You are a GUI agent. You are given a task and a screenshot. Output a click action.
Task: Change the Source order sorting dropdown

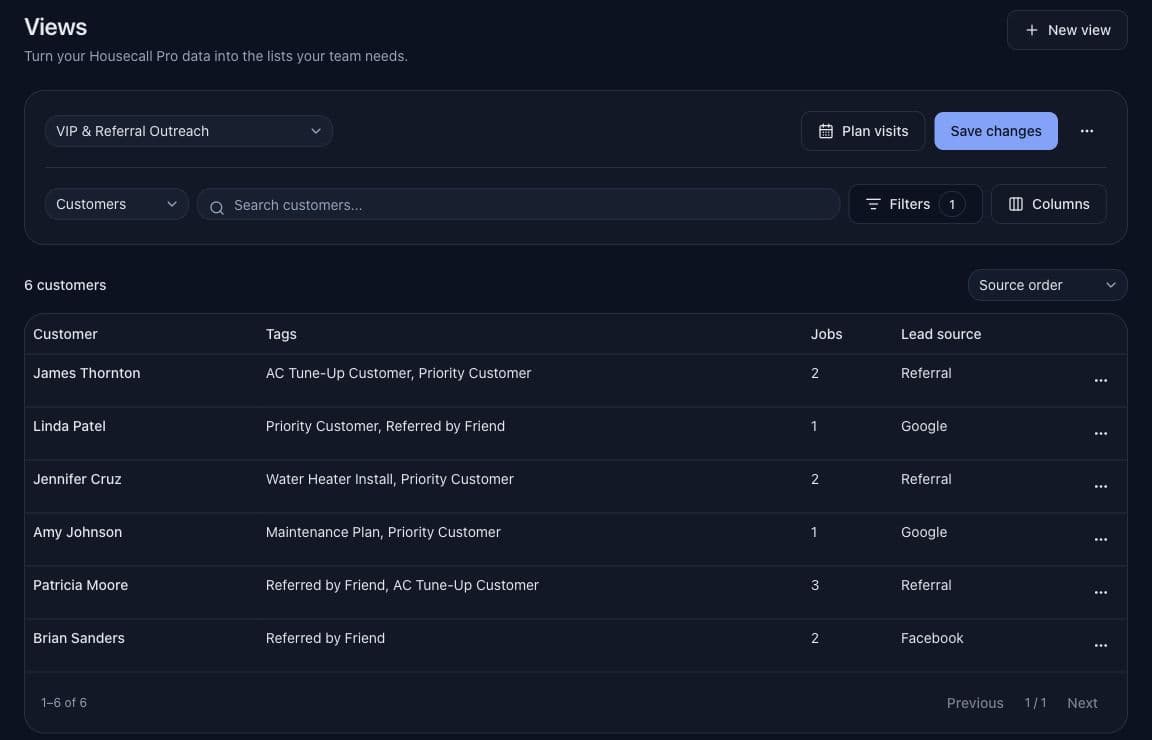pyautogui.click(x=1047, y=285)
